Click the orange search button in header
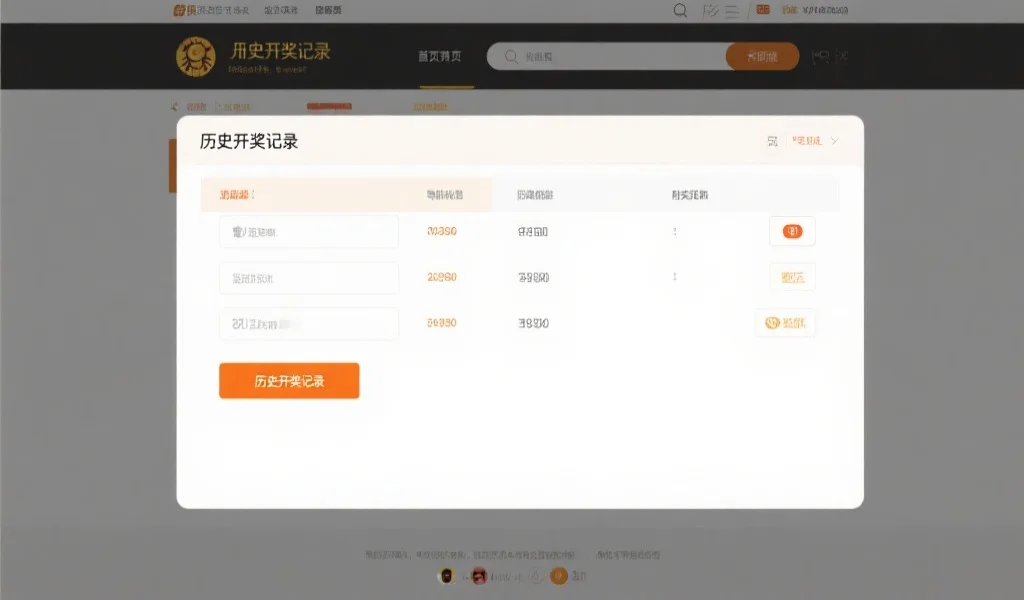 point(762,57)
